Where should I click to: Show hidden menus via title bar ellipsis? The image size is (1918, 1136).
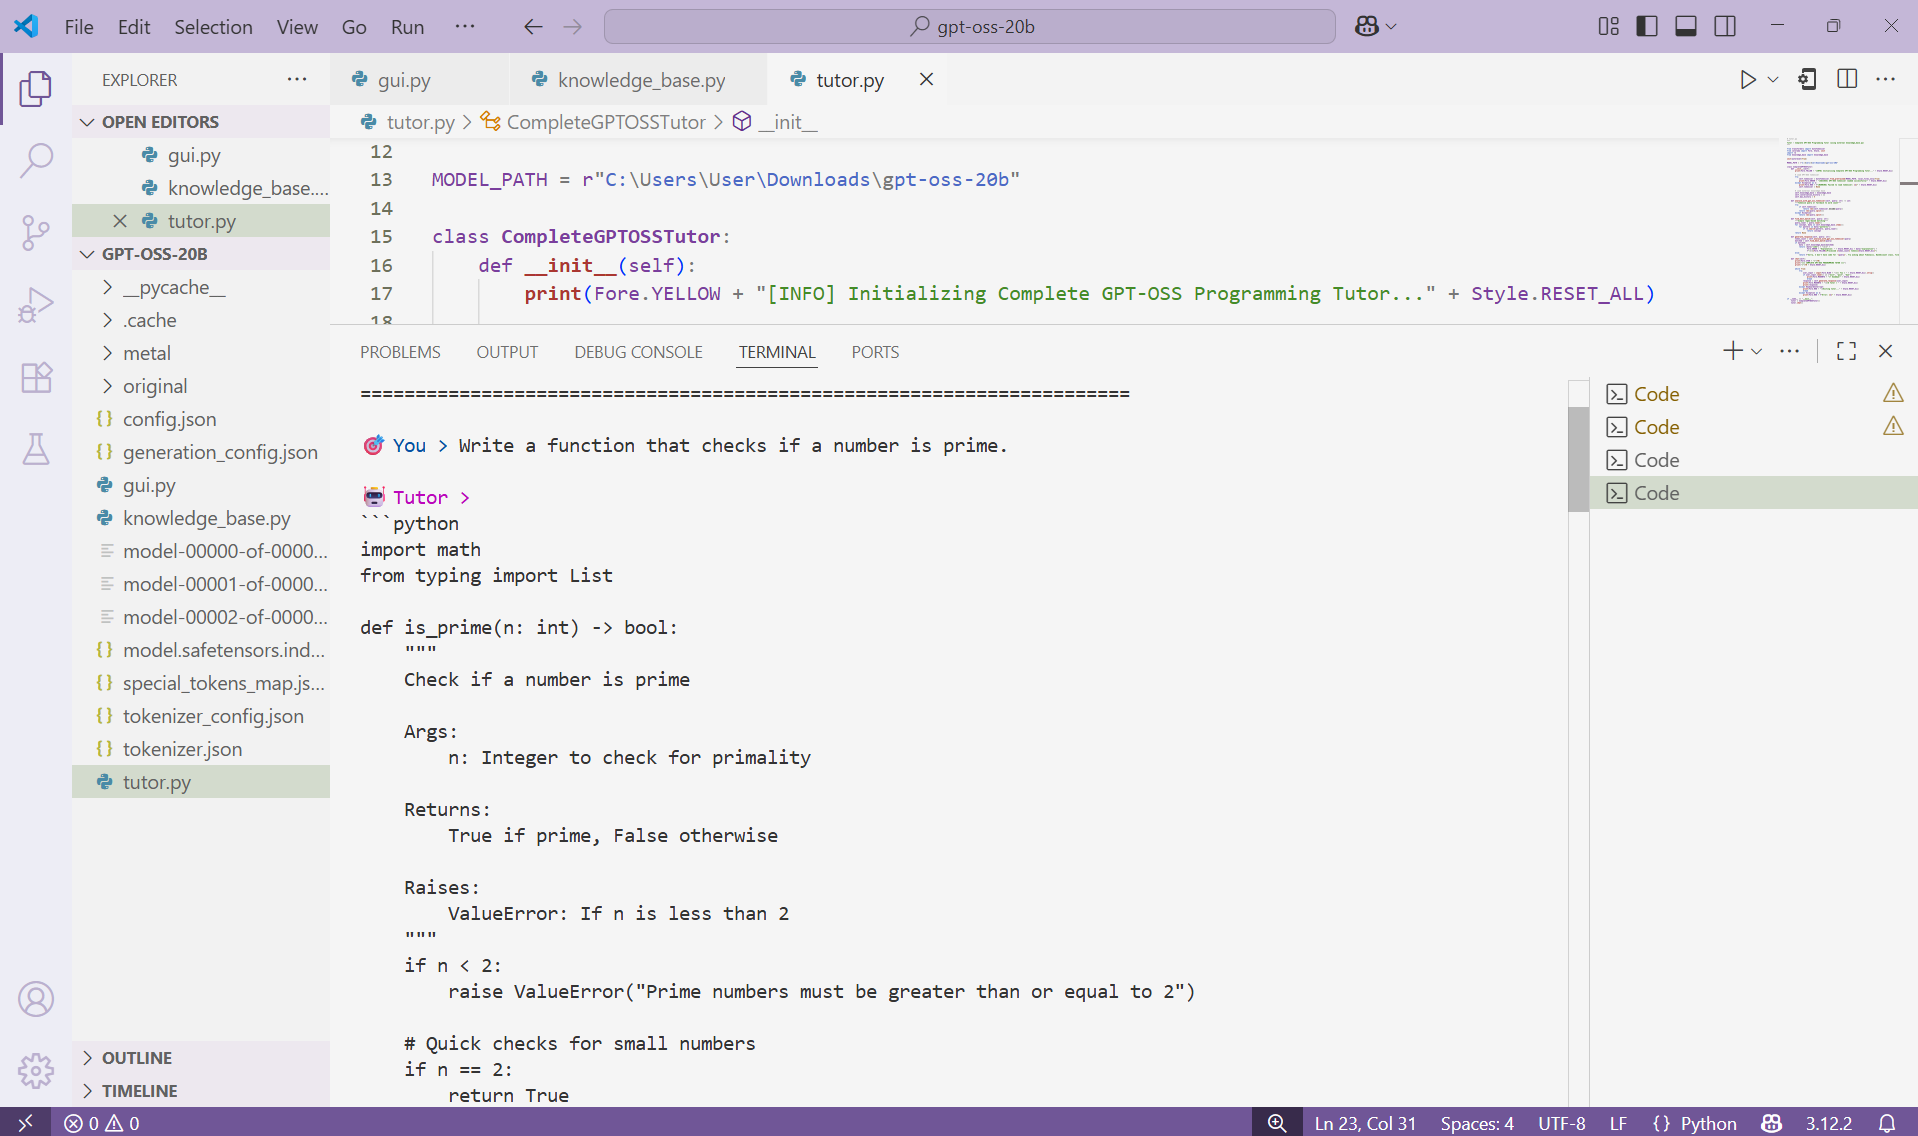[x=465, y=27]
